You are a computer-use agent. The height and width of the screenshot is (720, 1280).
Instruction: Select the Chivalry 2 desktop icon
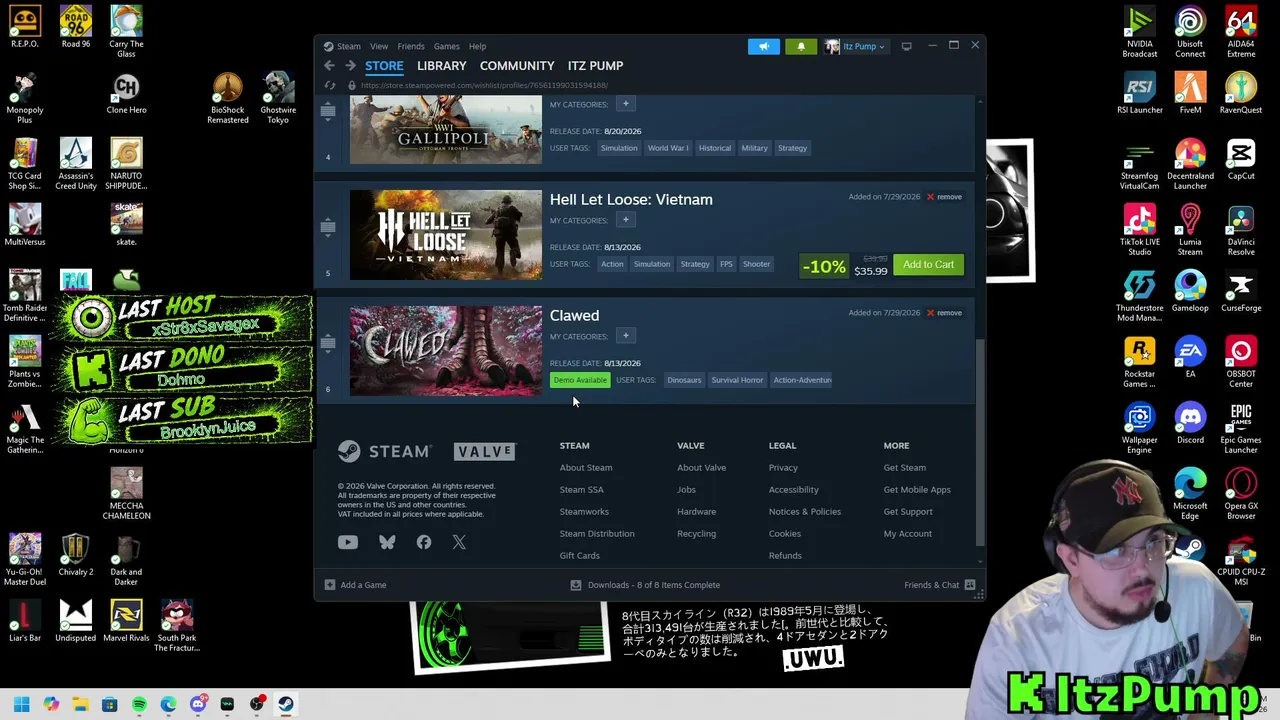(76, 554)
